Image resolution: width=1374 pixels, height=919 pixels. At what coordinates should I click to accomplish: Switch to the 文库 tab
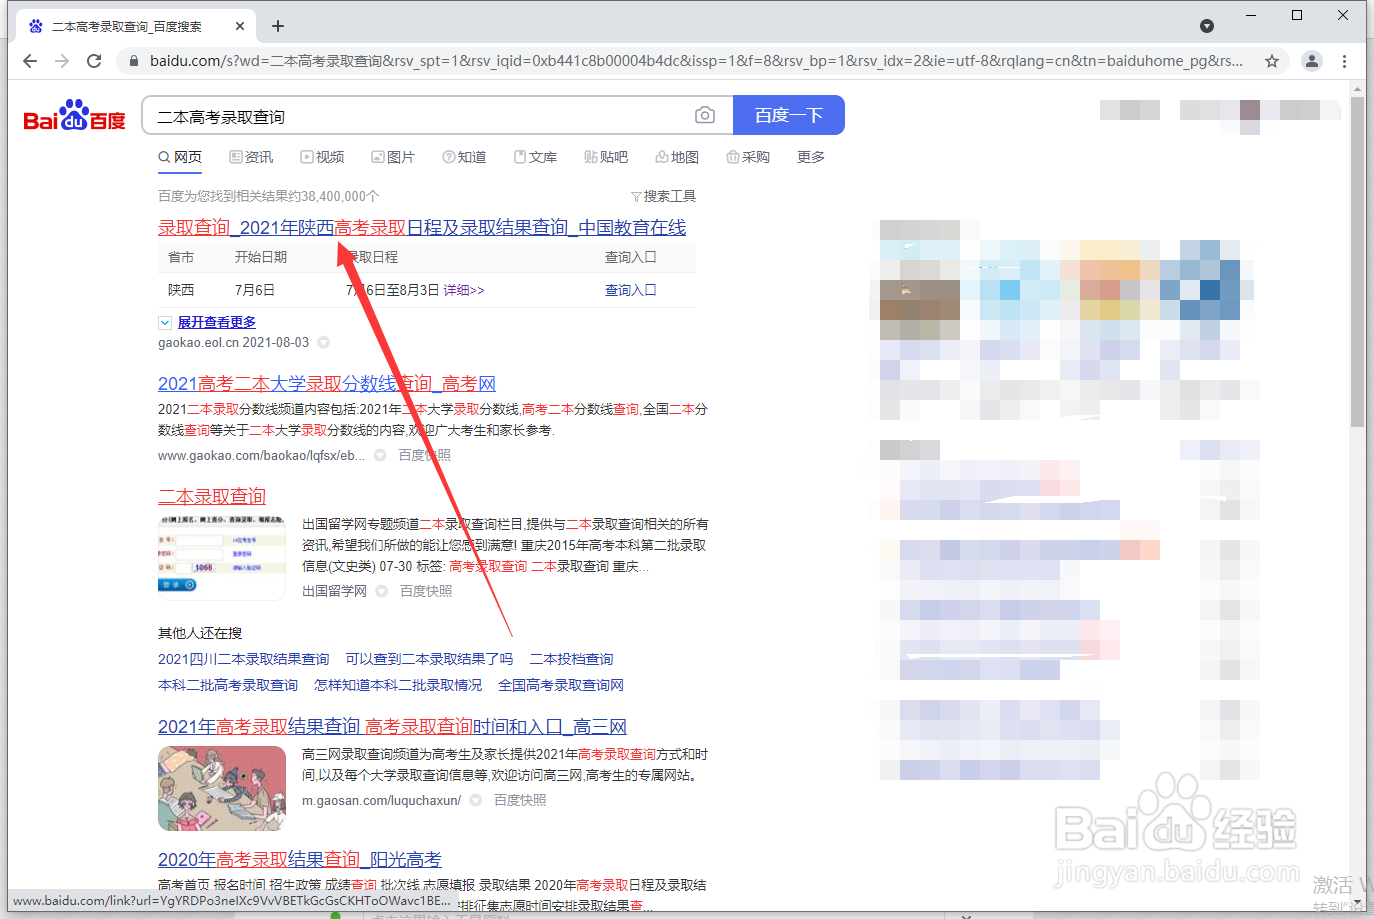click(x=535, y=157)
